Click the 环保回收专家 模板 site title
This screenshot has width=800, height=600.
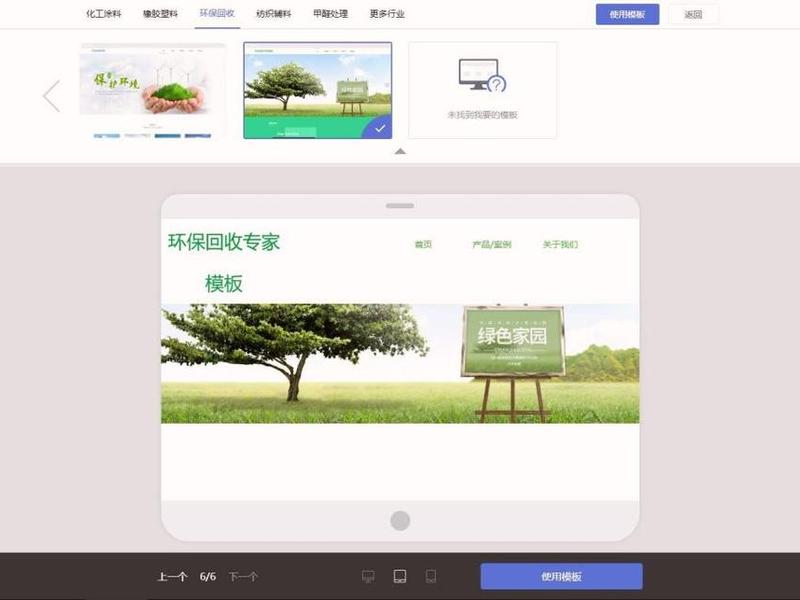click(223, 263)
